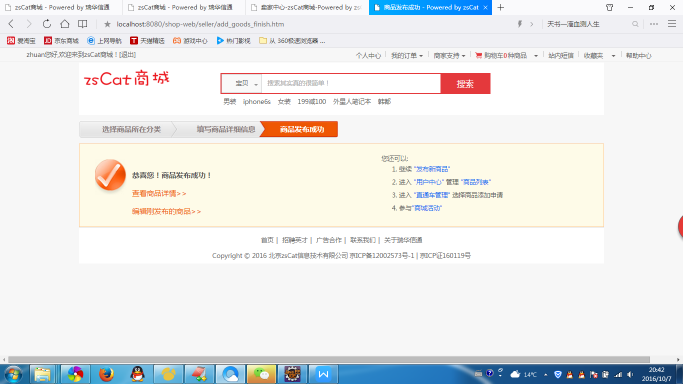Image resolution: width=683 pixels, height=384 pixels.
Task: Expand the 我的订单 dropdown
Action: click(407, 56)
